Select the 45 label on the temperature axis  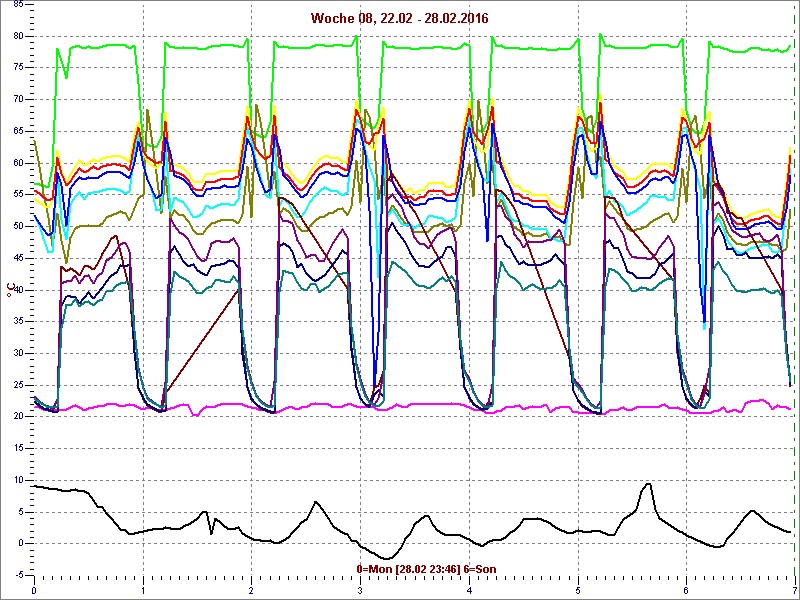click(x=18, y=258)
